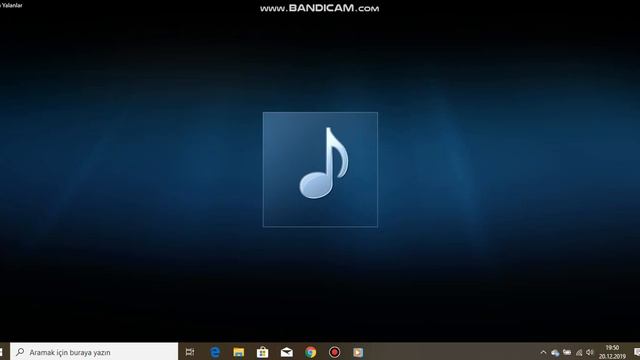Open the volume speaker tray icon

point(590,352)
